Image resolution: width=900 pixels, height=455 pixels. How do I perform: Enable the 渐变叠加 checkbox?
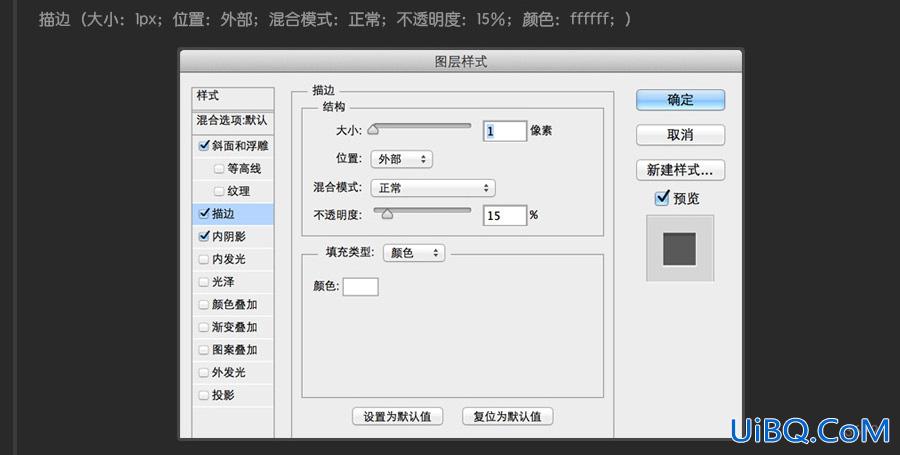tap(204, 327)
